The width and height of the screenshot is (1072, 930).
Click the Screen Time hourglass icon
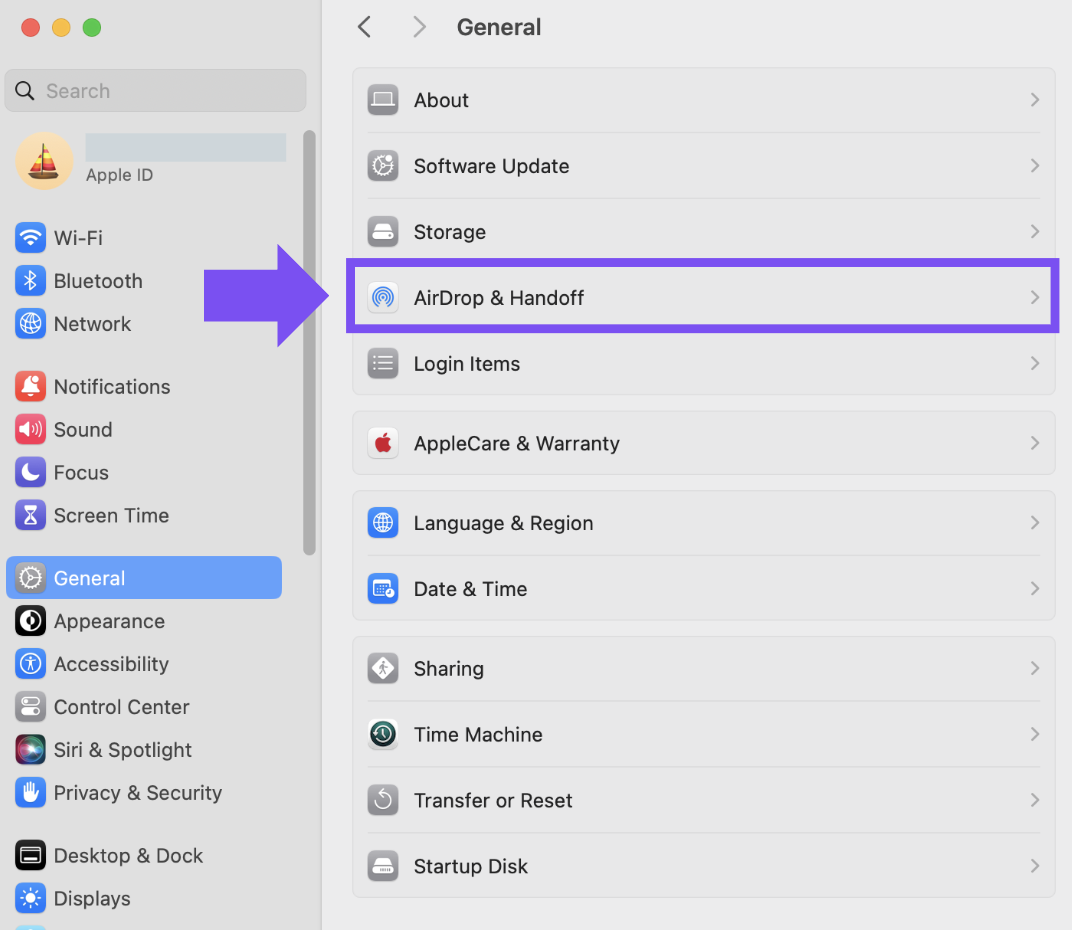coord(30,516)
